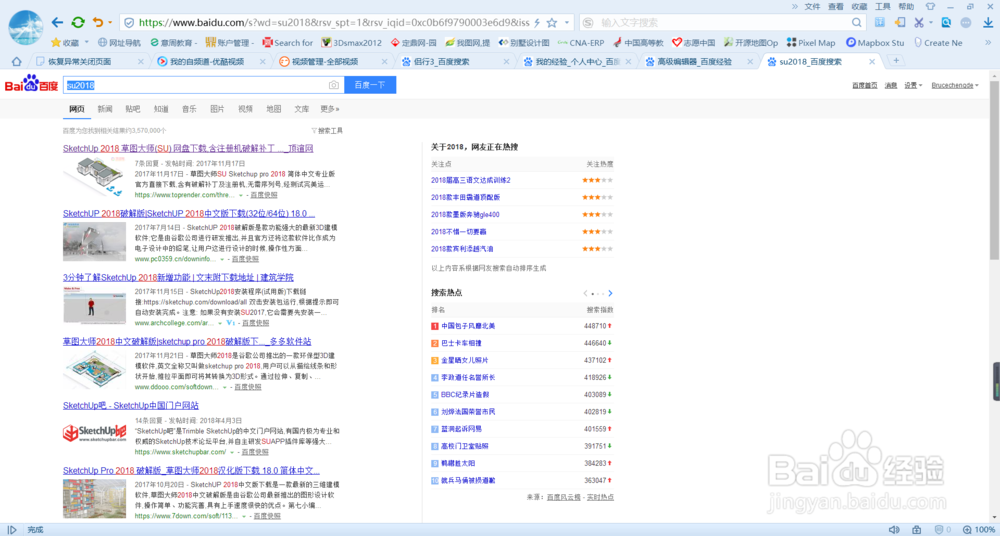Open dropdown arrow after pc0359.cn result URL
Viewport: 1000px width, 536px height.
222,259
